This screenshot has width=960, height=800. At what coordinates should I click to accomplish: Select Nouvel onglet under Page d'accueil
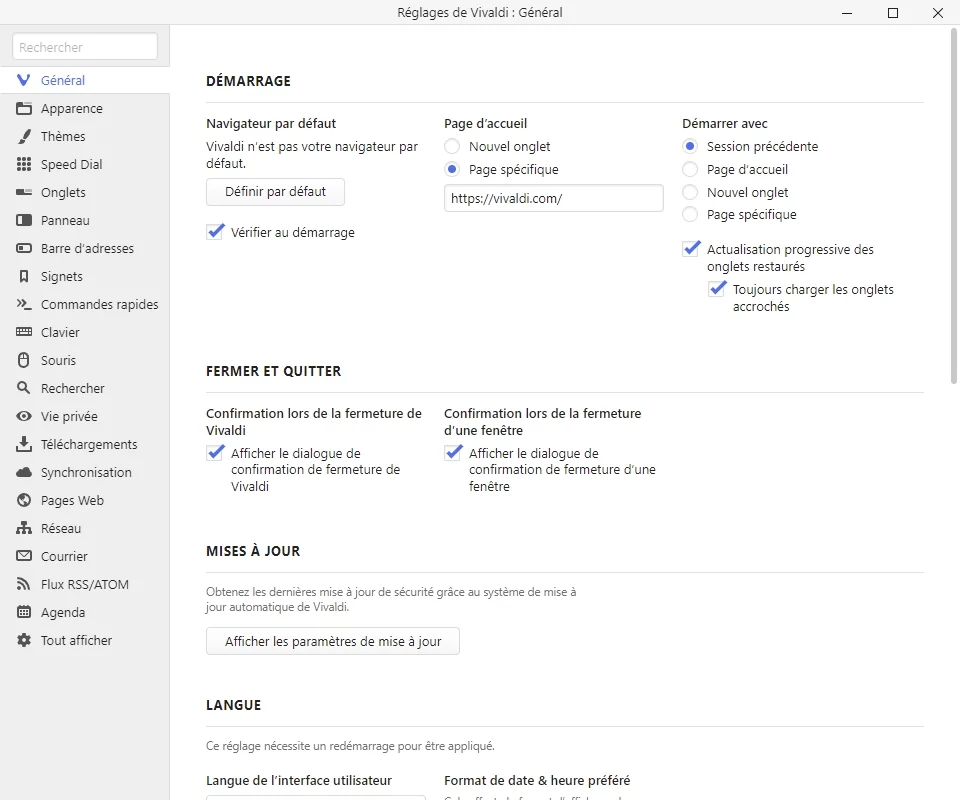452,146
